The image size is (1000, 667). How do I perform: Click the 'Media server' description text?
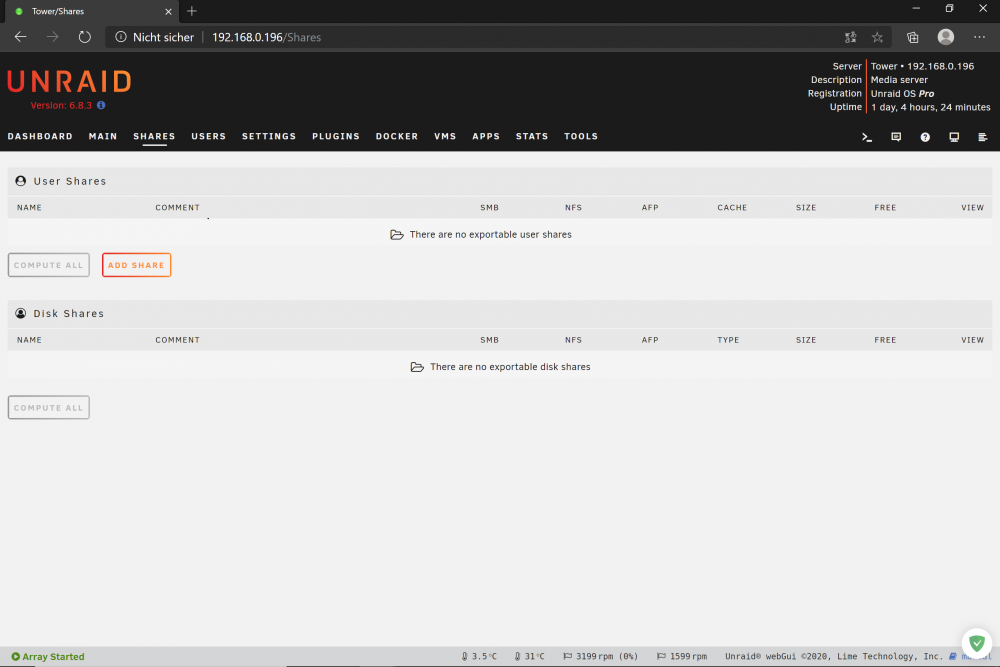tap(899, 80)
